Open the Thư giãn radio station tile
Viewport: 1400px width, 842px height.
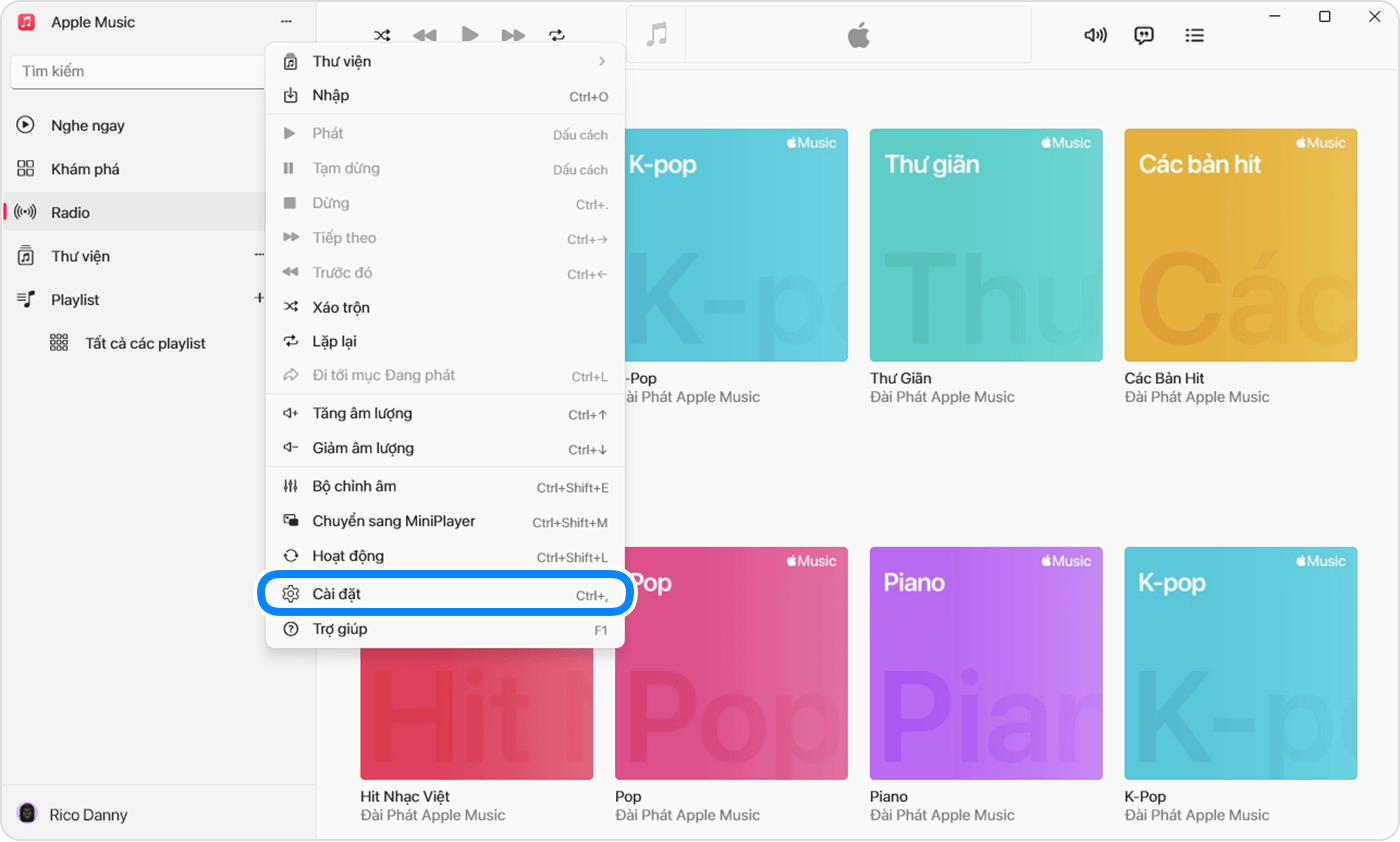point(986,245)
